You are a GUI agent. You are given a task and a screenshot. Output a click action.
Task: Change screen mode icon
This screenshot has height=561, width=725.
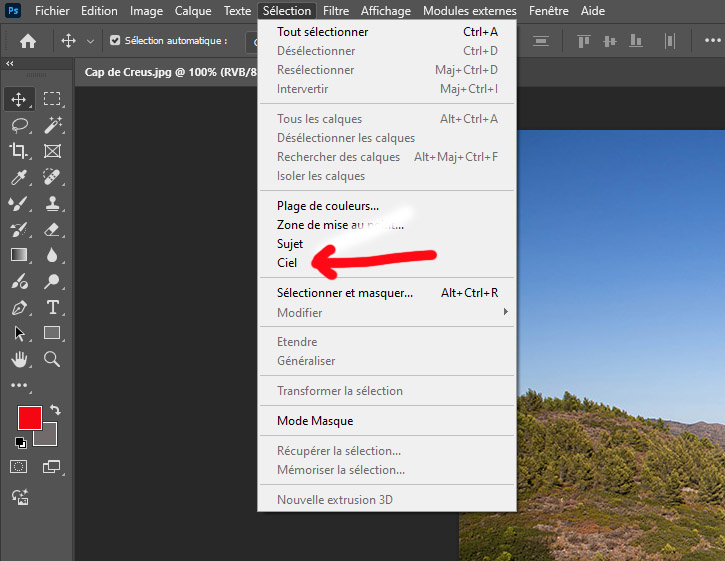52,467
